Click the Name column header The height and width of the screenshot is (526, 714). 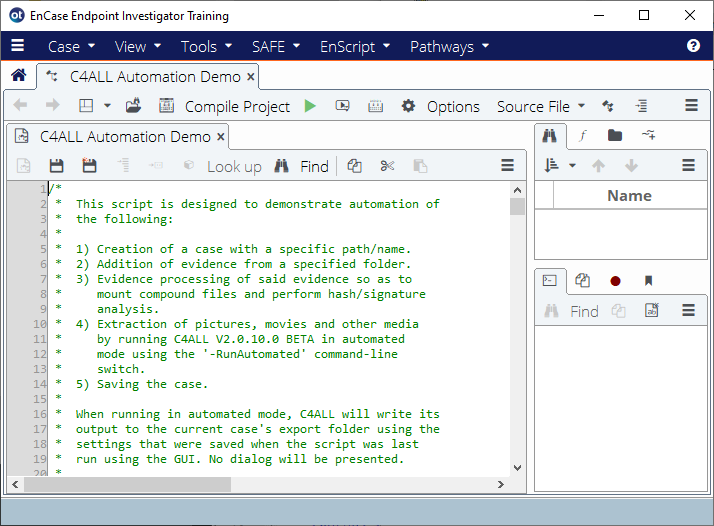coord(630,196)
